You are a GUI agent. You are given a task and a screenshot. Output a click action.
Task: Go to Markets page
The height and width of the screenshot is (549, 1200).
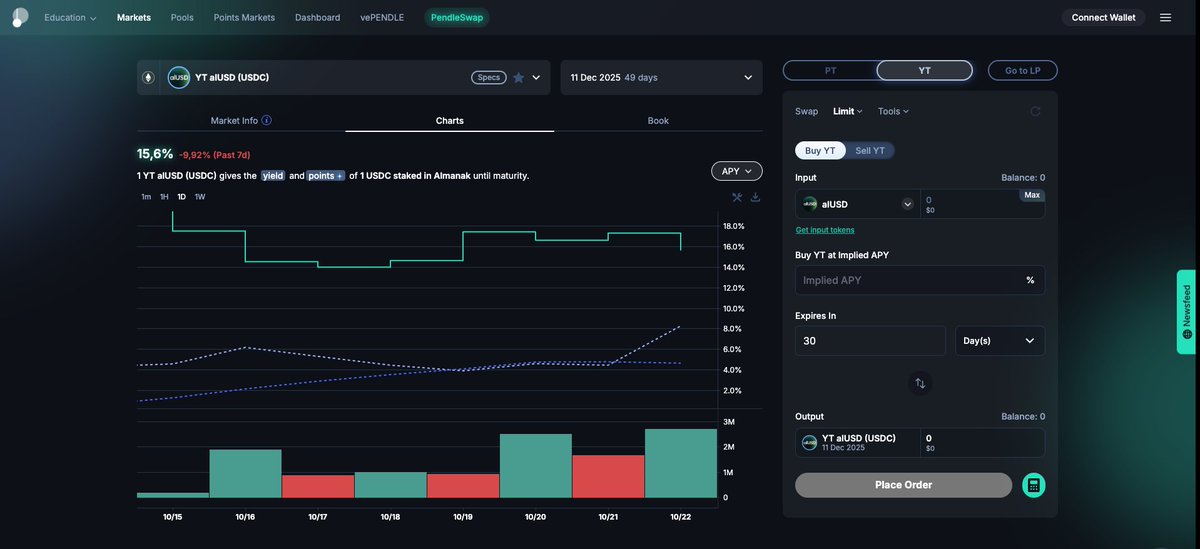[x=134, y=17]
